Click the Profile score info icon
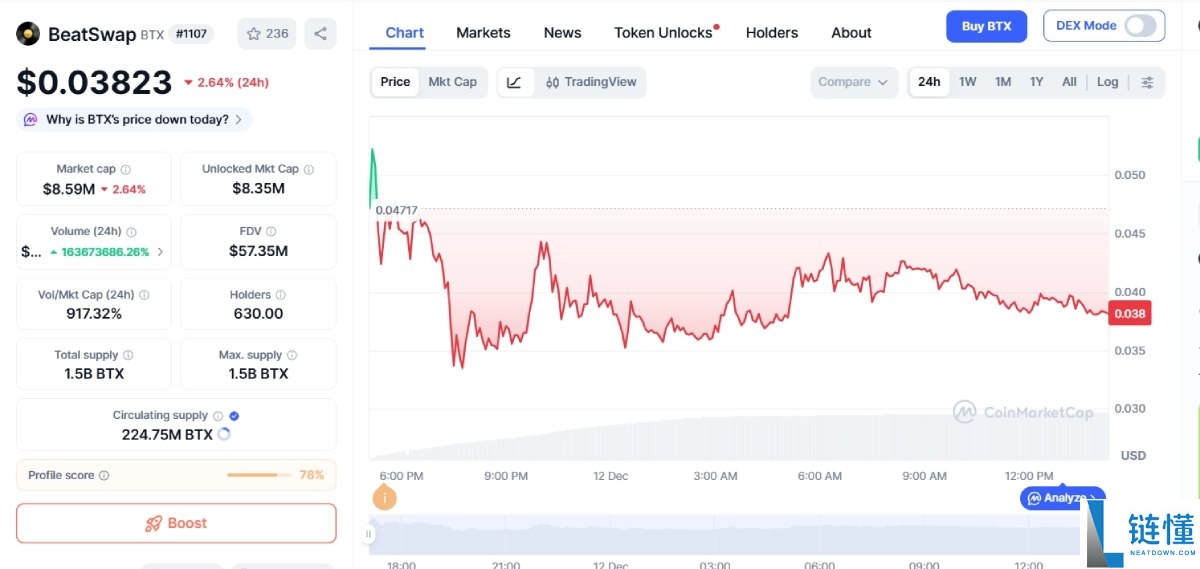Screen dimensions: 1200x569 (104, 476)
